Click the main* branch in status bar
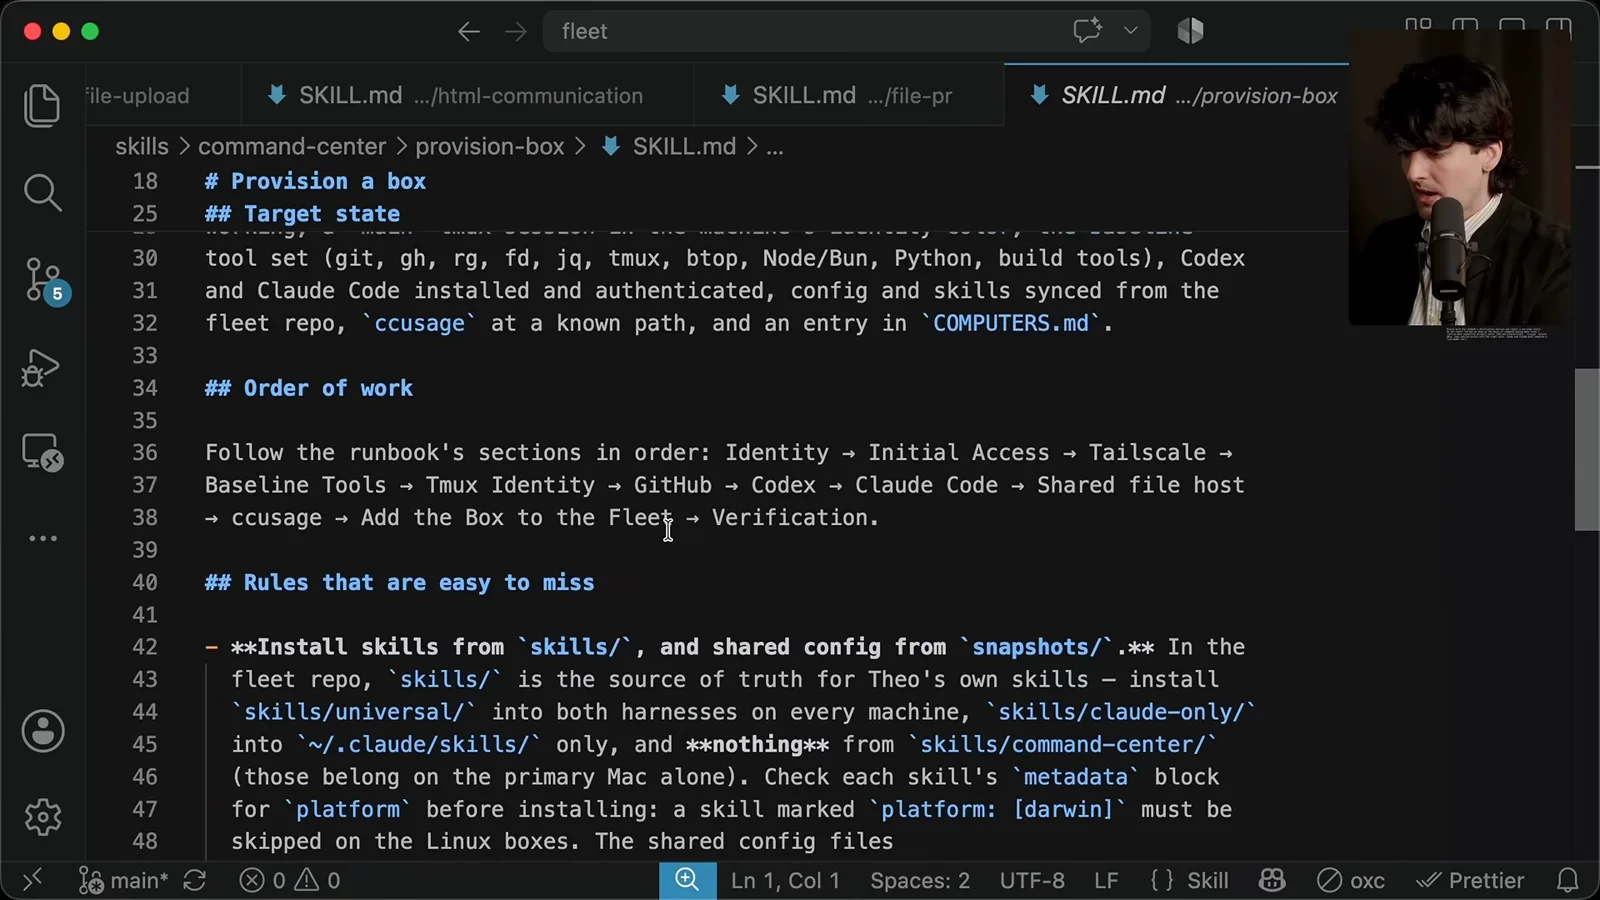Image resolution: width=1600 pixels, height=900 pixels. click(x=124, y=880)
